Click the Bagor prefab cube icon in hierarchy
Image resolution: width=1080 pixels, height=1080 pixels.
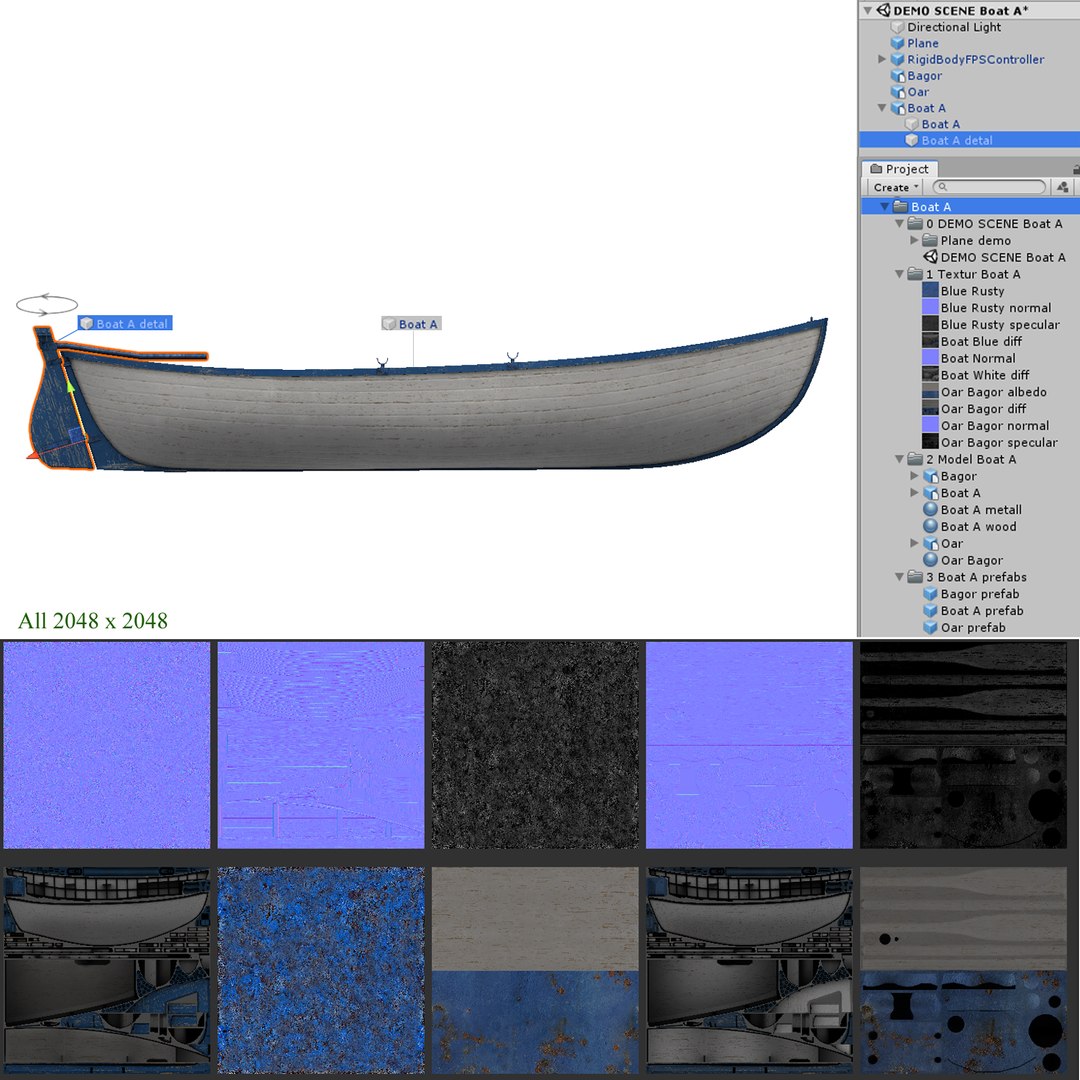[x=897, y=76]
